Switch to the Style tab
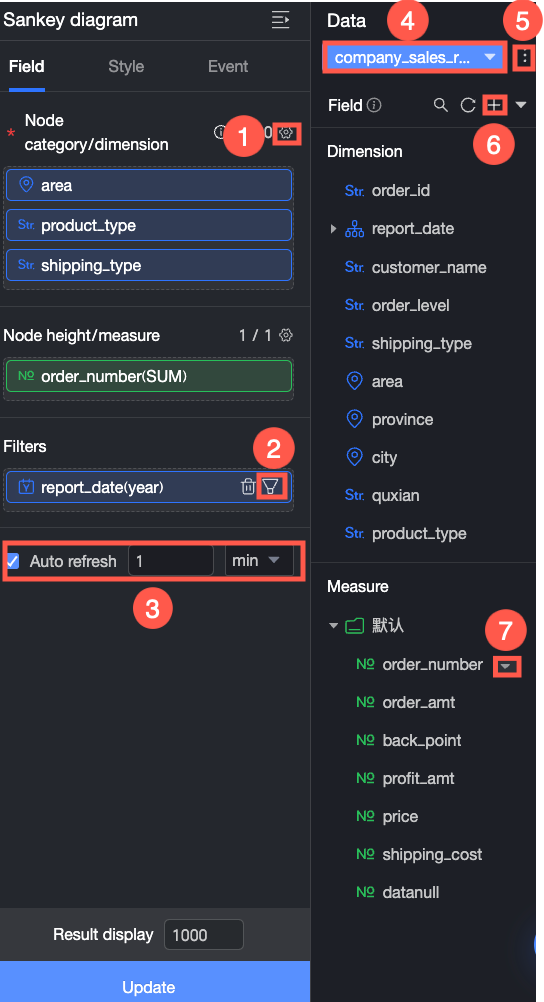 point(126,66)
